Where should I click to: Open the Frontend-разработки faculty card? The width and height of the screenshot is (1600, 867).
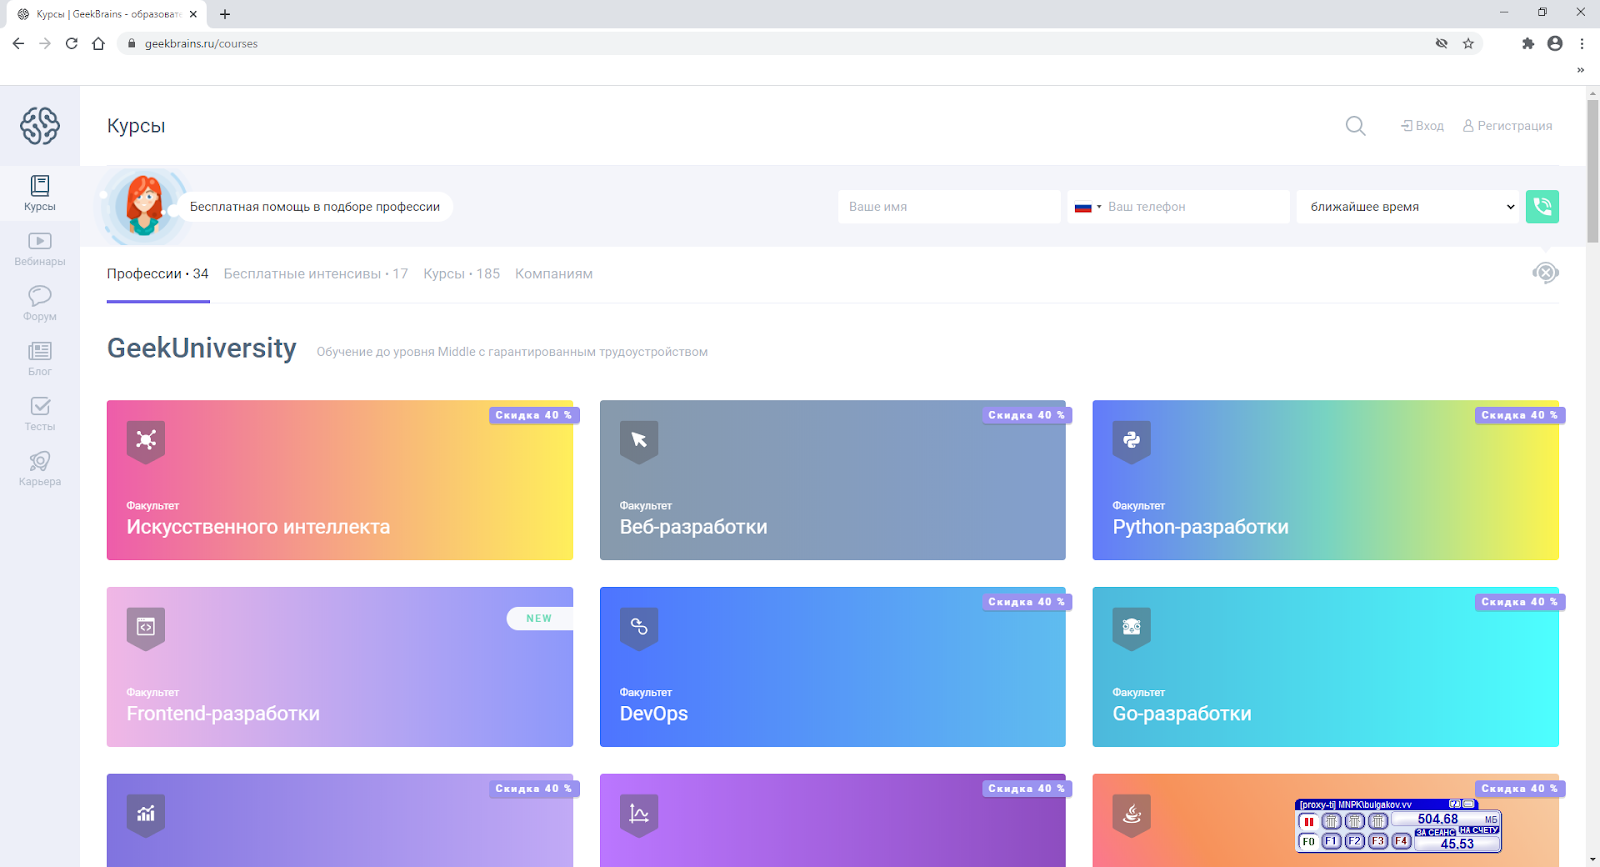[x=340, y=667]
